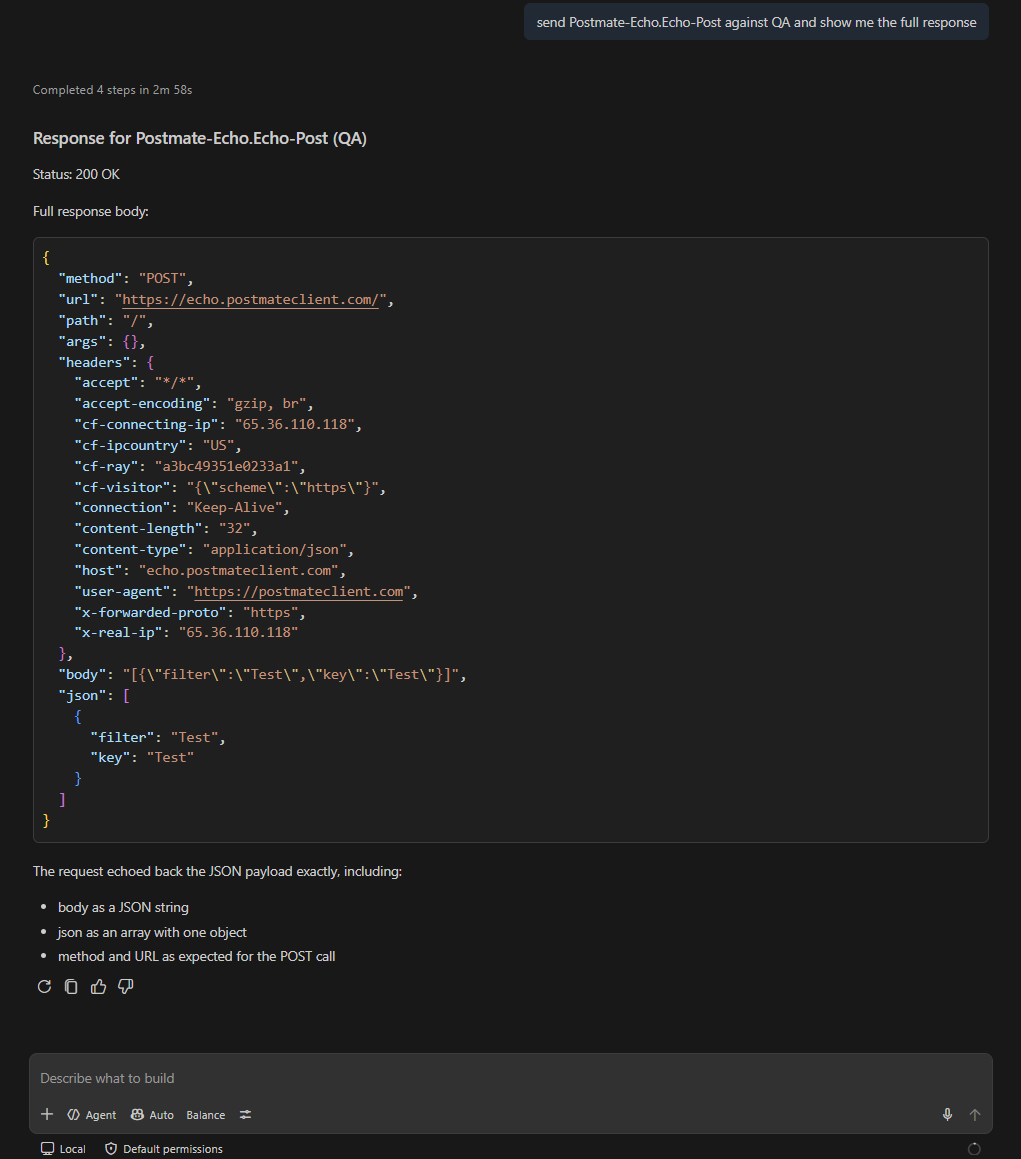This screenshot has height=1159, width=1021.
Task: Click the "content-type" header line
Action: pos(214,550)
